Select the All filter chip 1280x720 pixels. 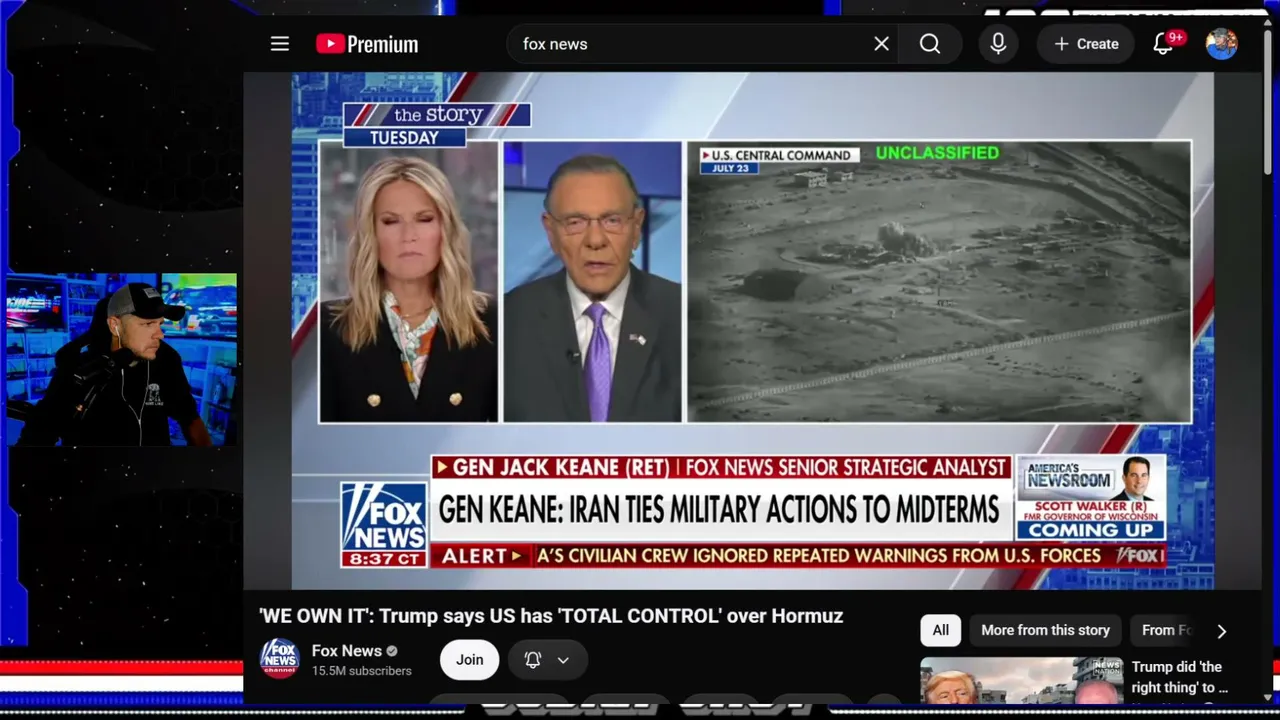coord(941,630)
